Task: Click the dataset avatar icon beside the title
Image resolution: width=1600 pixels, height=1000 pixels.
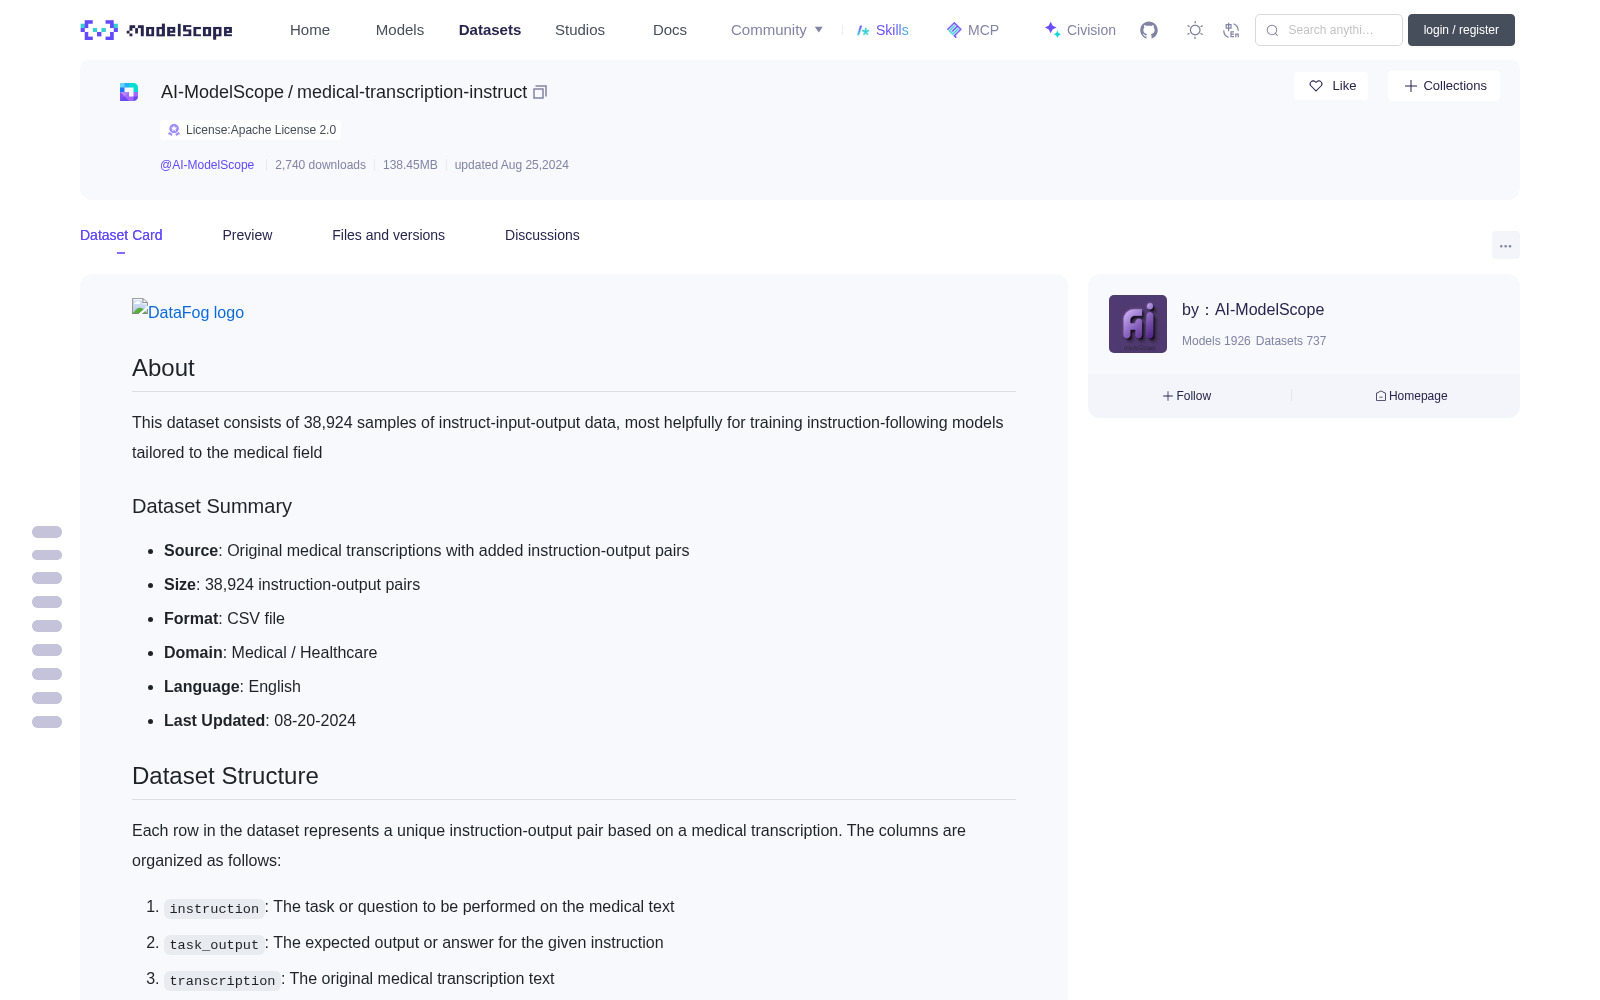Action: 129,92
